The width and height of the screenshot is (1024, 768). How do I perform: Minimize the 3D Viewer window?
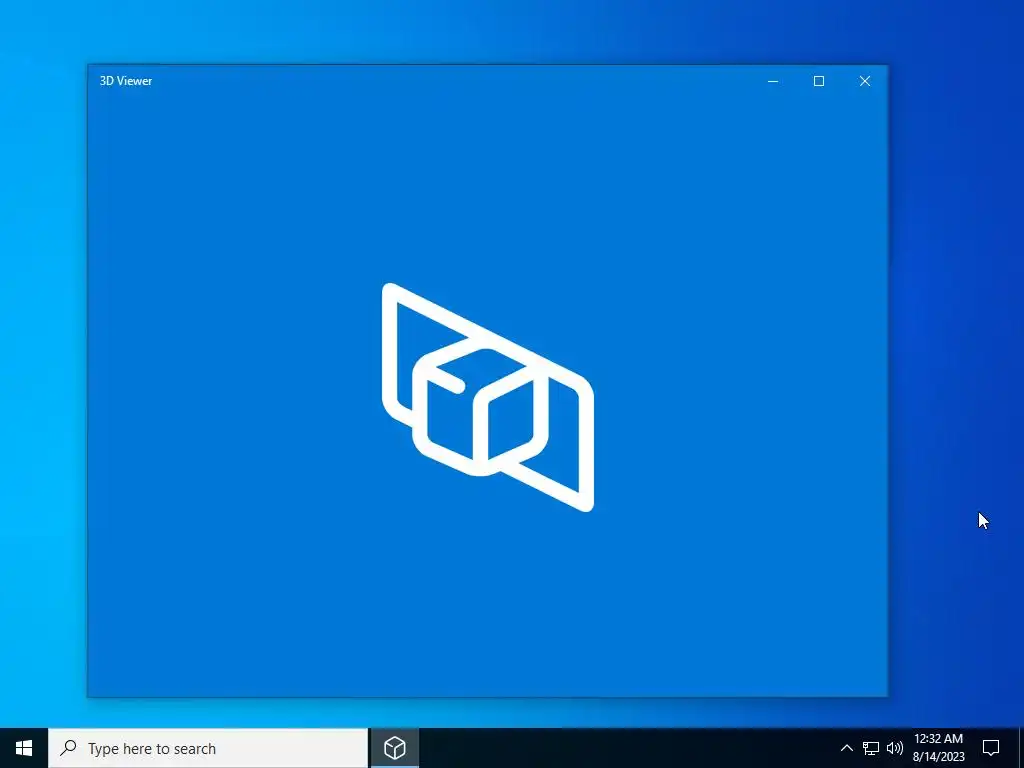pos(773,81)
